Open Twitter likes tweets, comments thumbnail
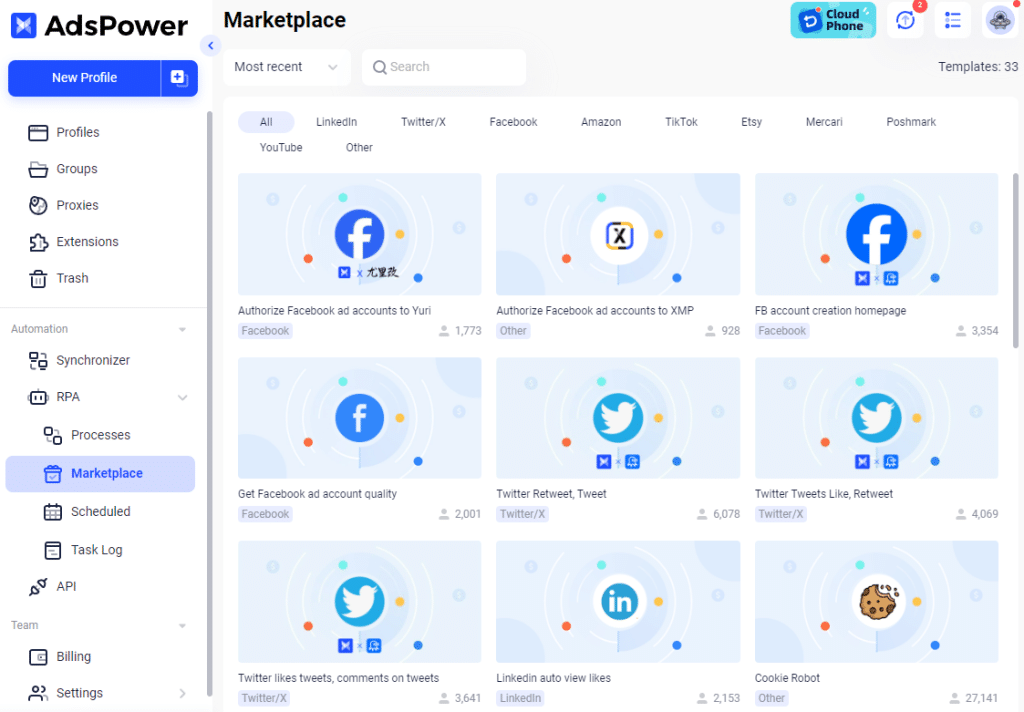This screenshot has width=1024, height=712. pos(360,602)
